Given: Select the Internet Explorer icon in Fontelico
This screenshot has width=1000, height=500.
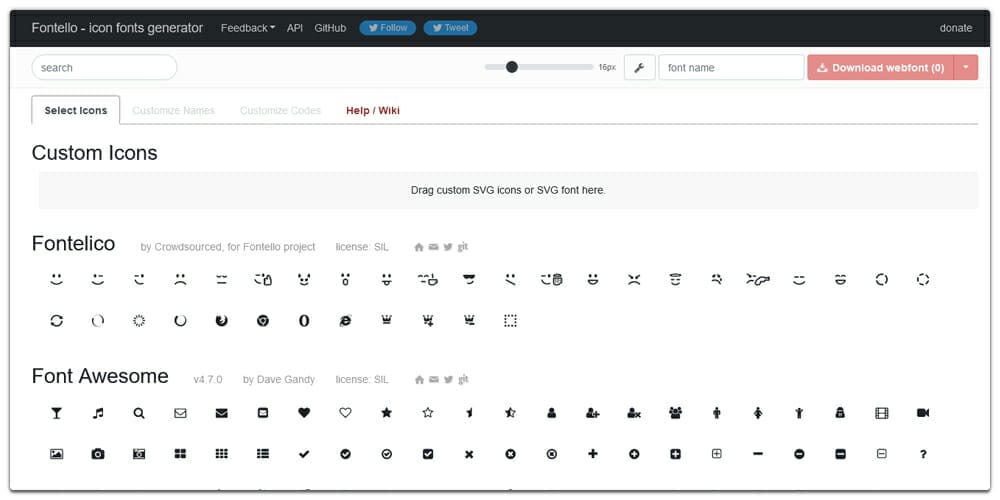Looking at the screenshot, I should click(345, 321).
